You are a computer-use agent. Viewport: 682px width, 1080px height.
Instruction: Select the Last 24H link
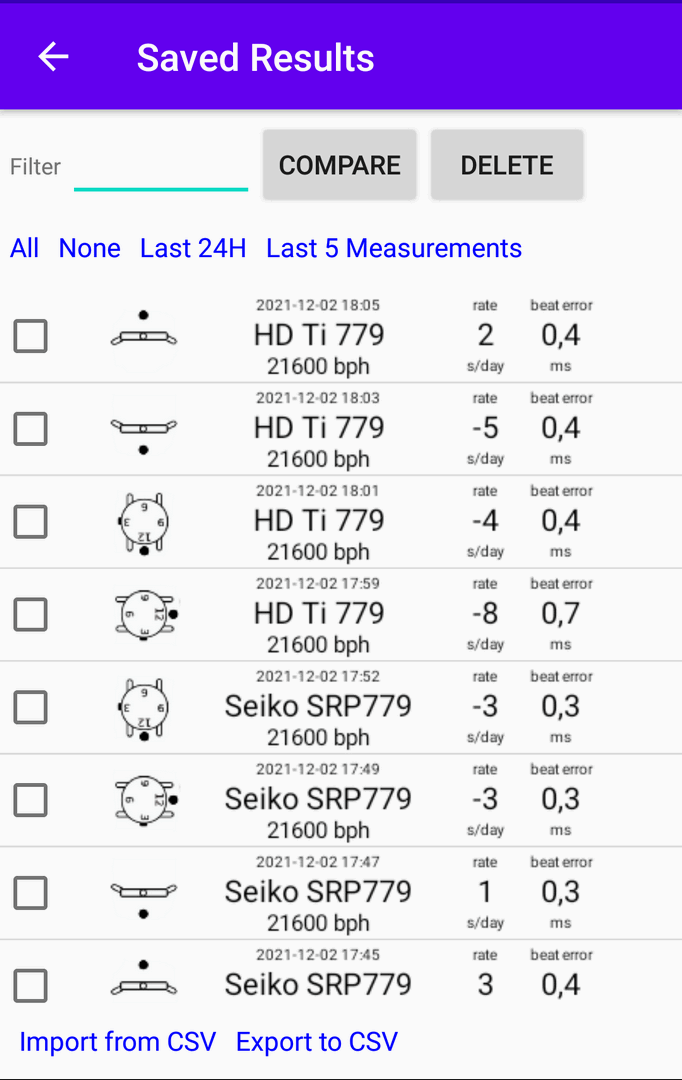click(x=193, y=248)
